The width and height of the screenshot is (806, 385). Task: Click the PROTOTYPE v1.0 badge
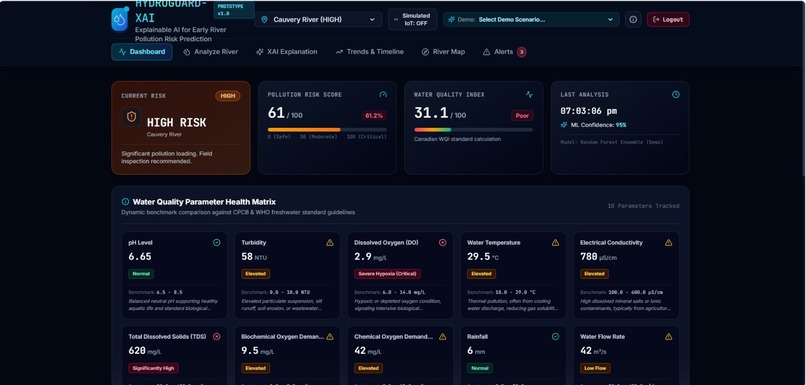234,10
